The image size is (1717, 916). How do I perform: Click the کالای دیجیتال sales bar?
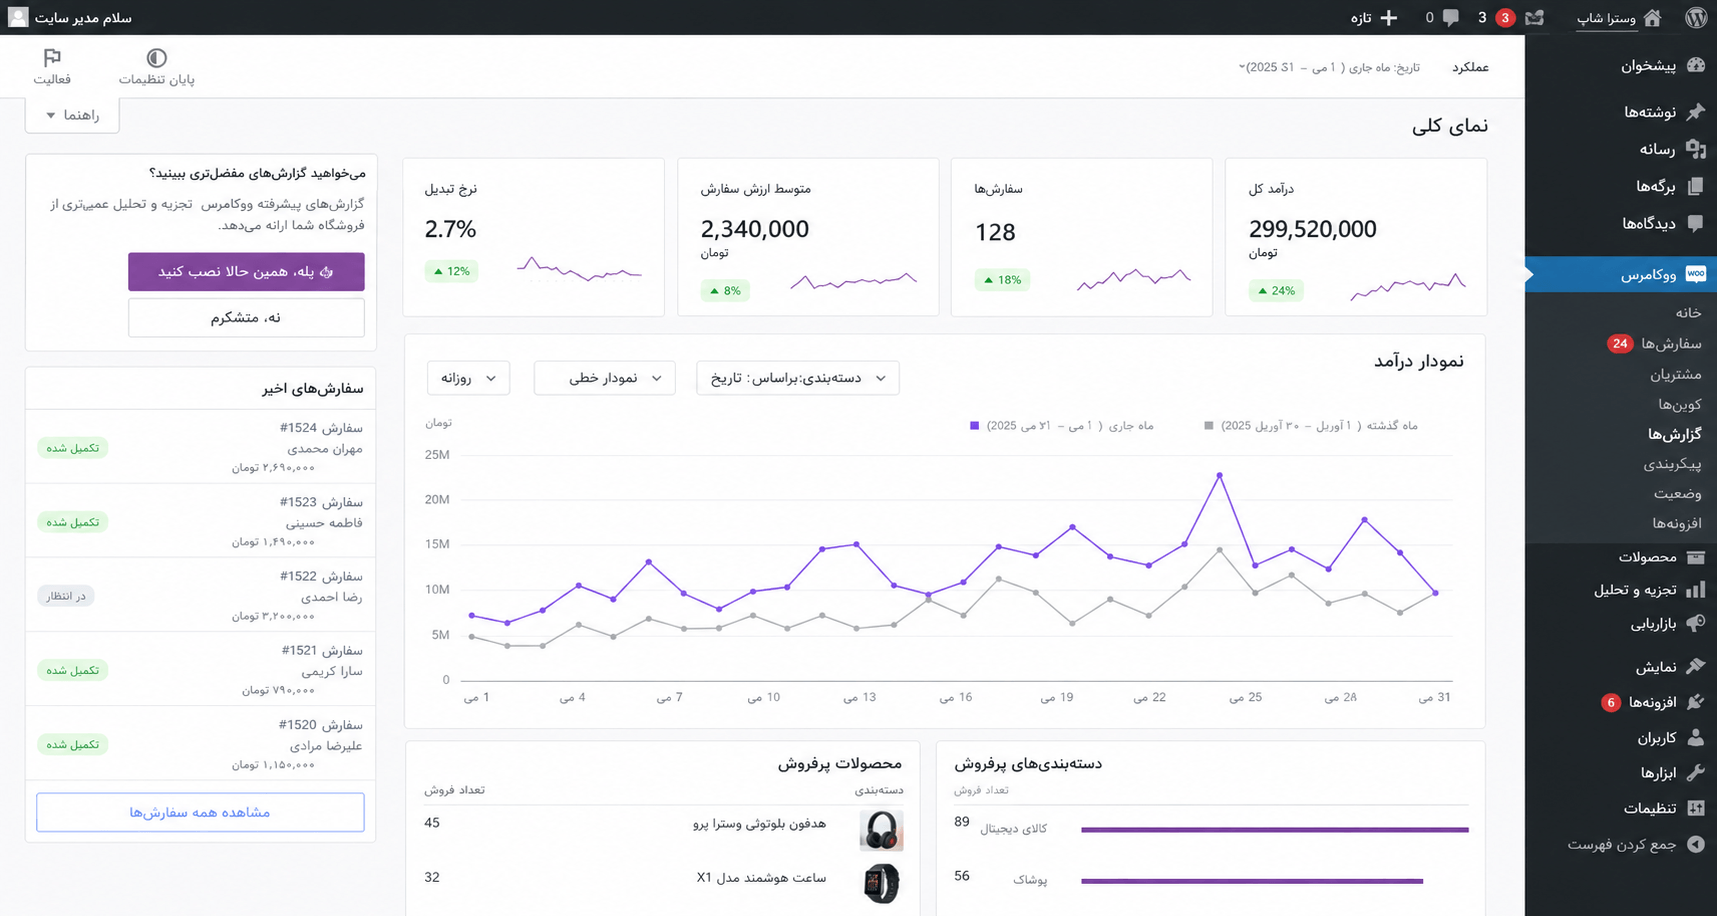pos(1274,829)
